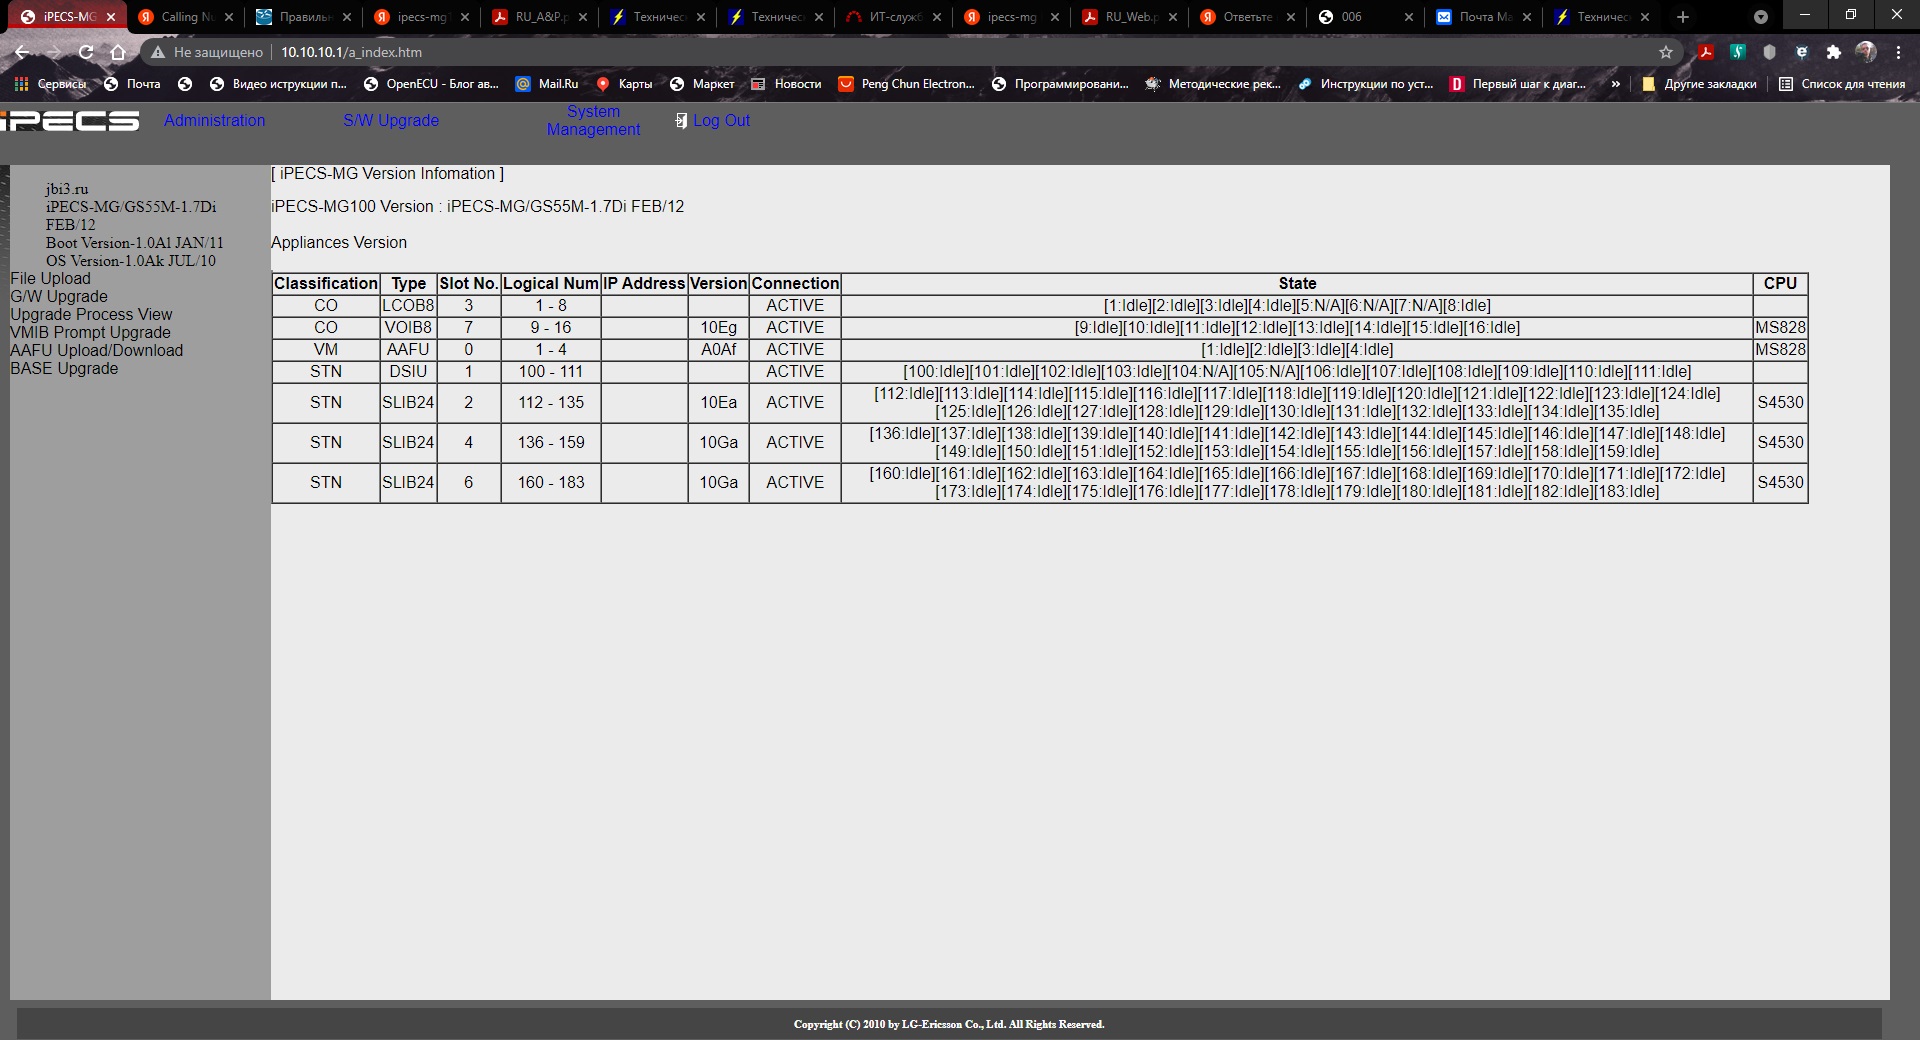Open the VMIB Prompt Upgrade page
The image size is (1920, 1040).
(x=90, y=332)
